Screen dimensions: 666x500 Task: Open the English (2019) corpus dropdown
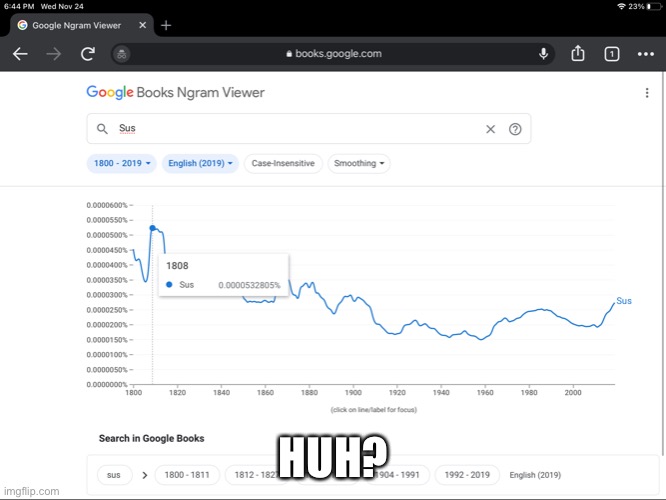tap(200, 164)
